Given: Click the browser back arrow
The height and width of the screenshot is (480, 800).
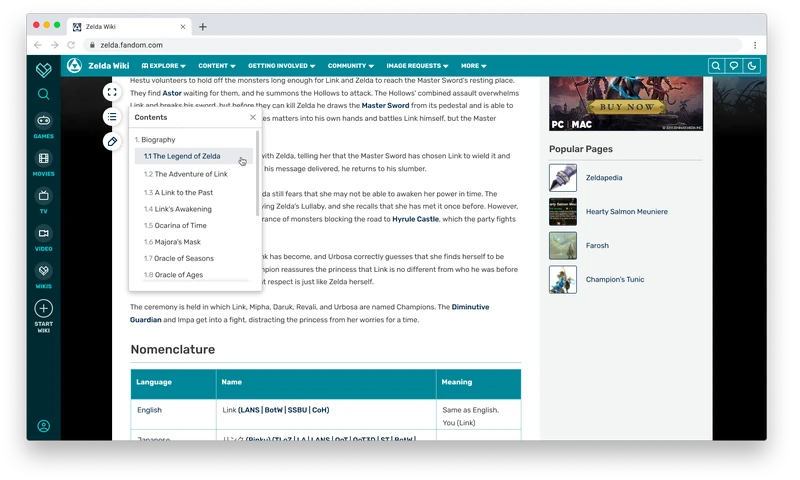Looking at the screenshot, I should pos(38,45).
